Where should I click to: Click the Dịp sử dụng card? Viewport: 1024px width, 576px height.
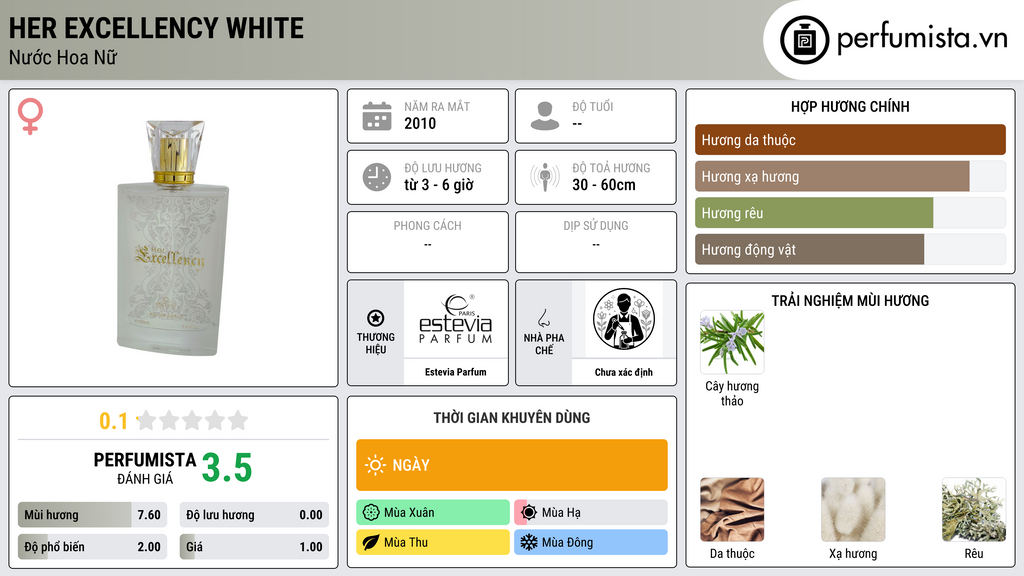596,242
